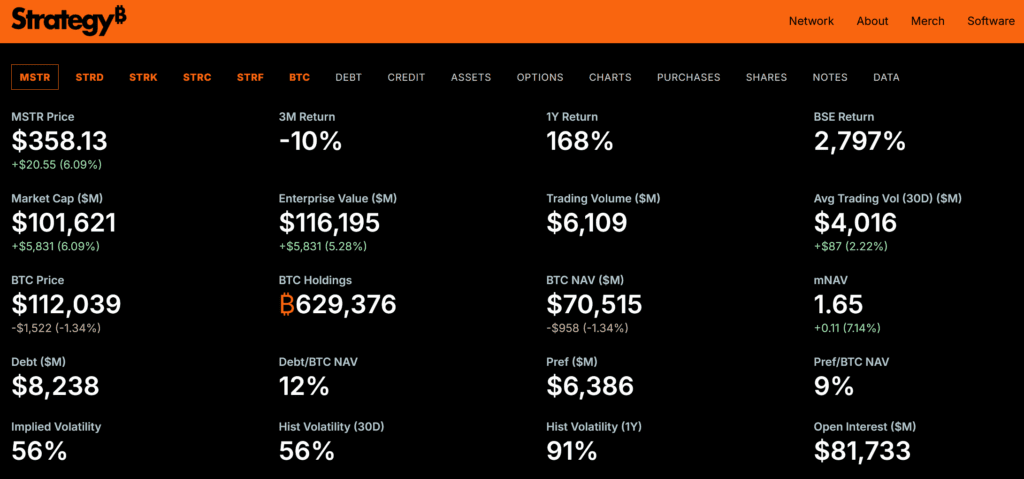
Task: Click the Enterprise Value change +$5,831 (5.28%)
Action: [323, 246]
